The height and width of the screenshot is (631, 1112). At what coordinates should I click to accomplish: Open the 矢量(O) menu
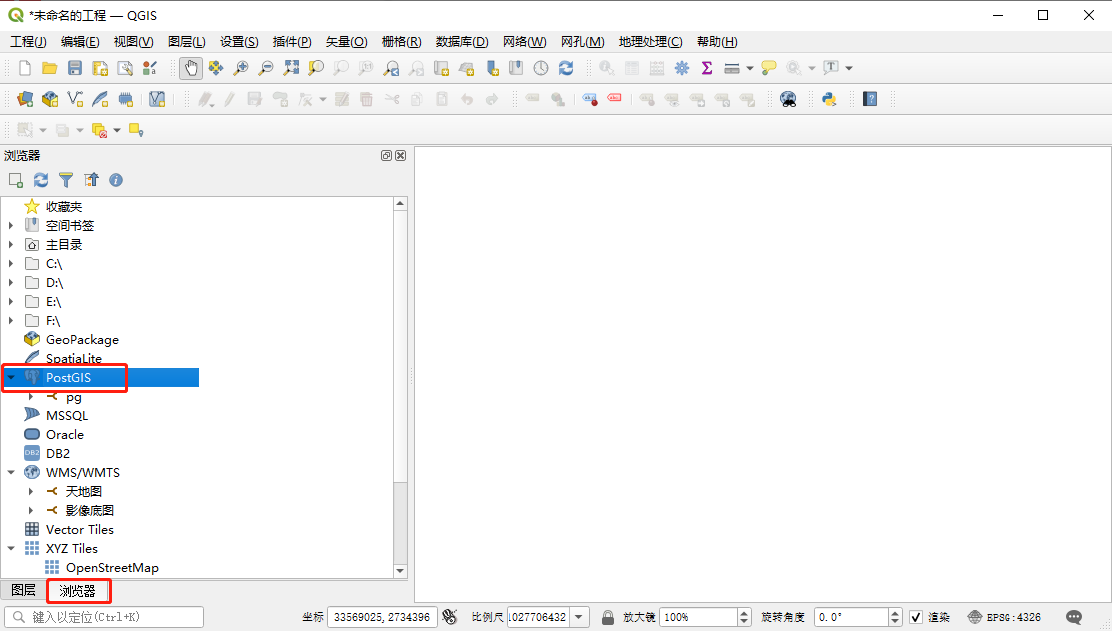pyautogui.click(x=347, y=42)
